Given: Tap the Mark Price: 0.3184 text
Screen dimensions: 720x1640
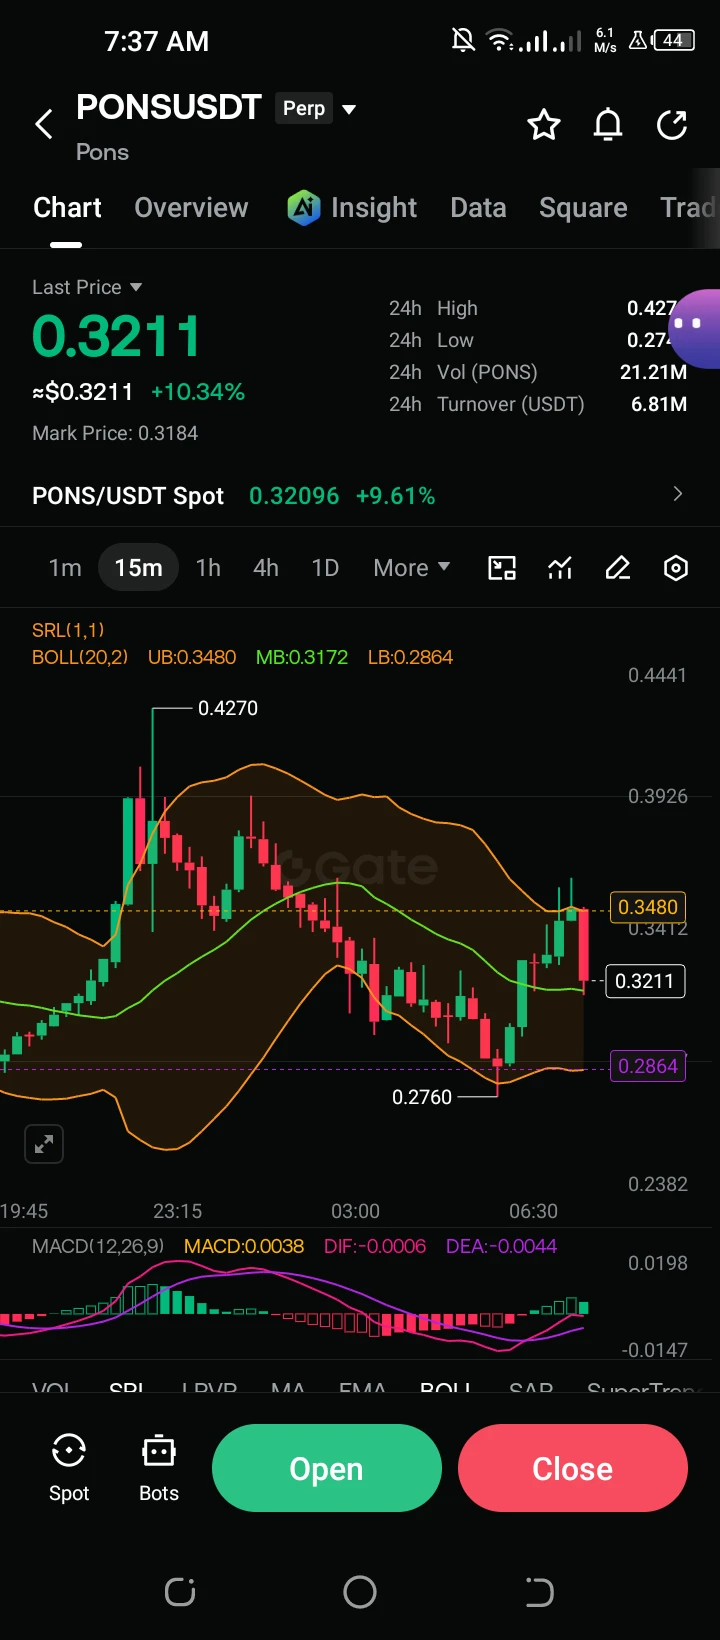Looking at the screenshot, I should (115, 433).
